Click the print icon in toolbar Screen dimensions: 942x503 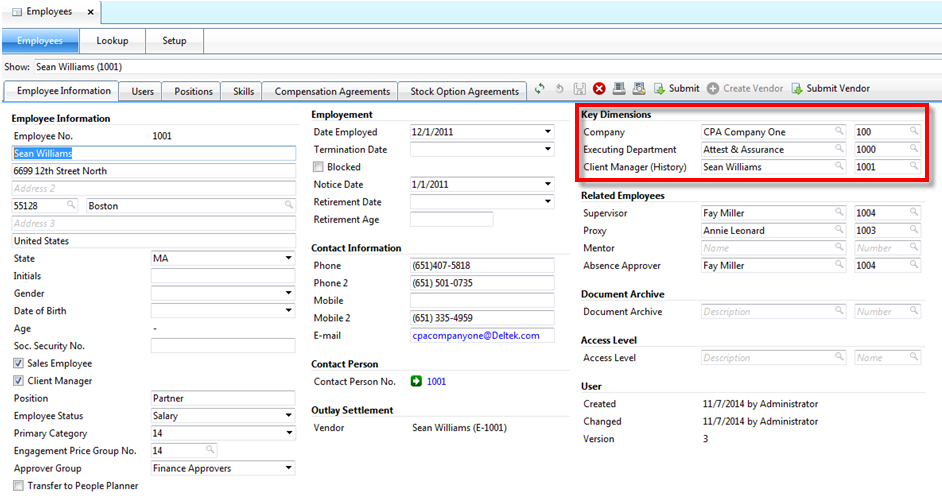click(x=619, y=89)
